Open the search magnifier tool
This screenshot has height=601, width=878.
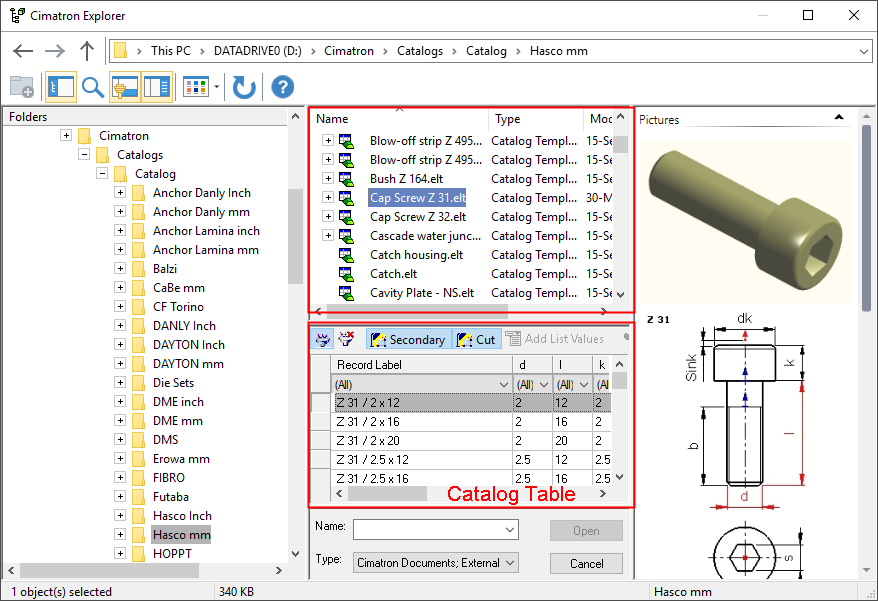click(92, 87)
